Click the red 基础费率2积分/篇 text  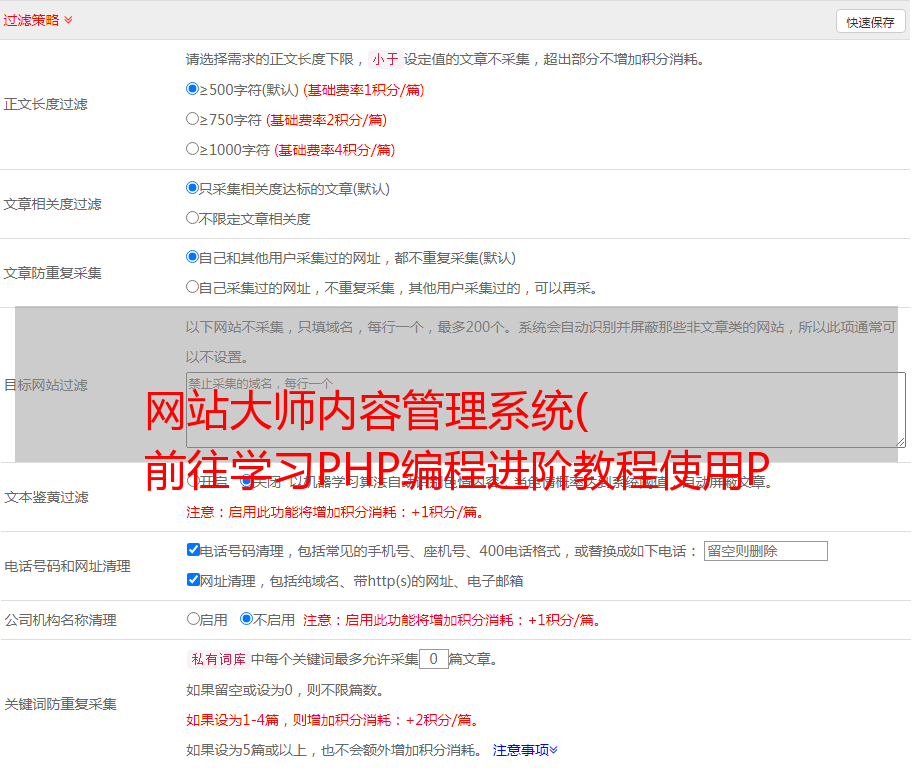326,120
